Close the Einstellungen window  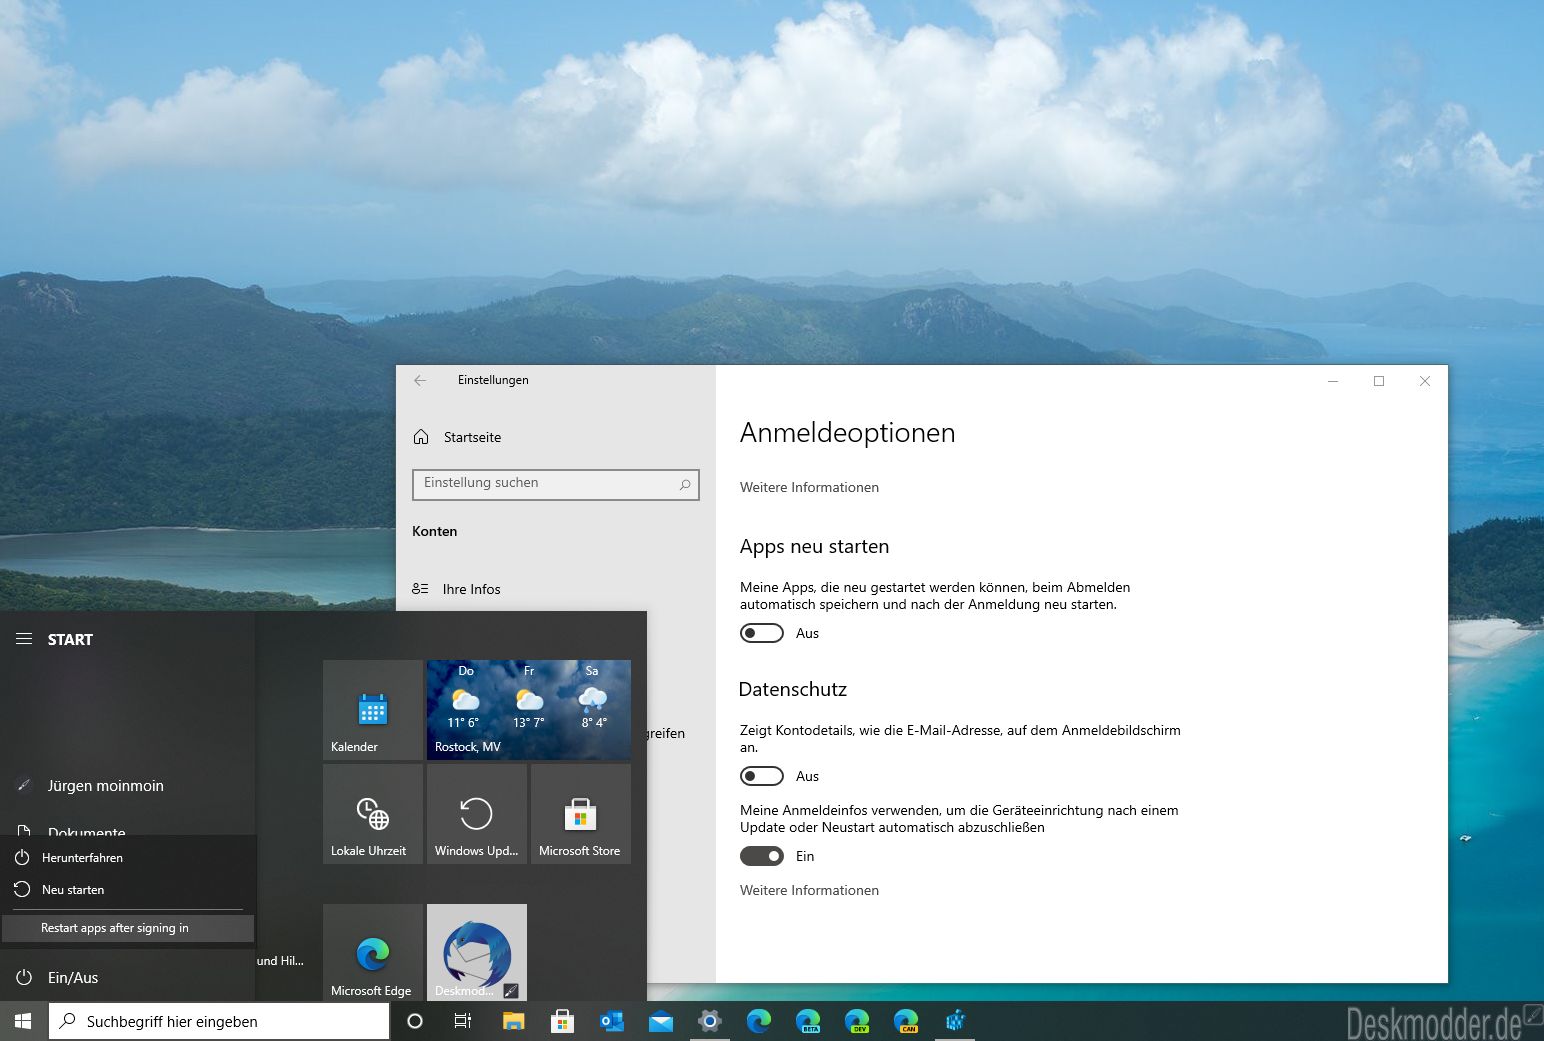coord(1425,381)
